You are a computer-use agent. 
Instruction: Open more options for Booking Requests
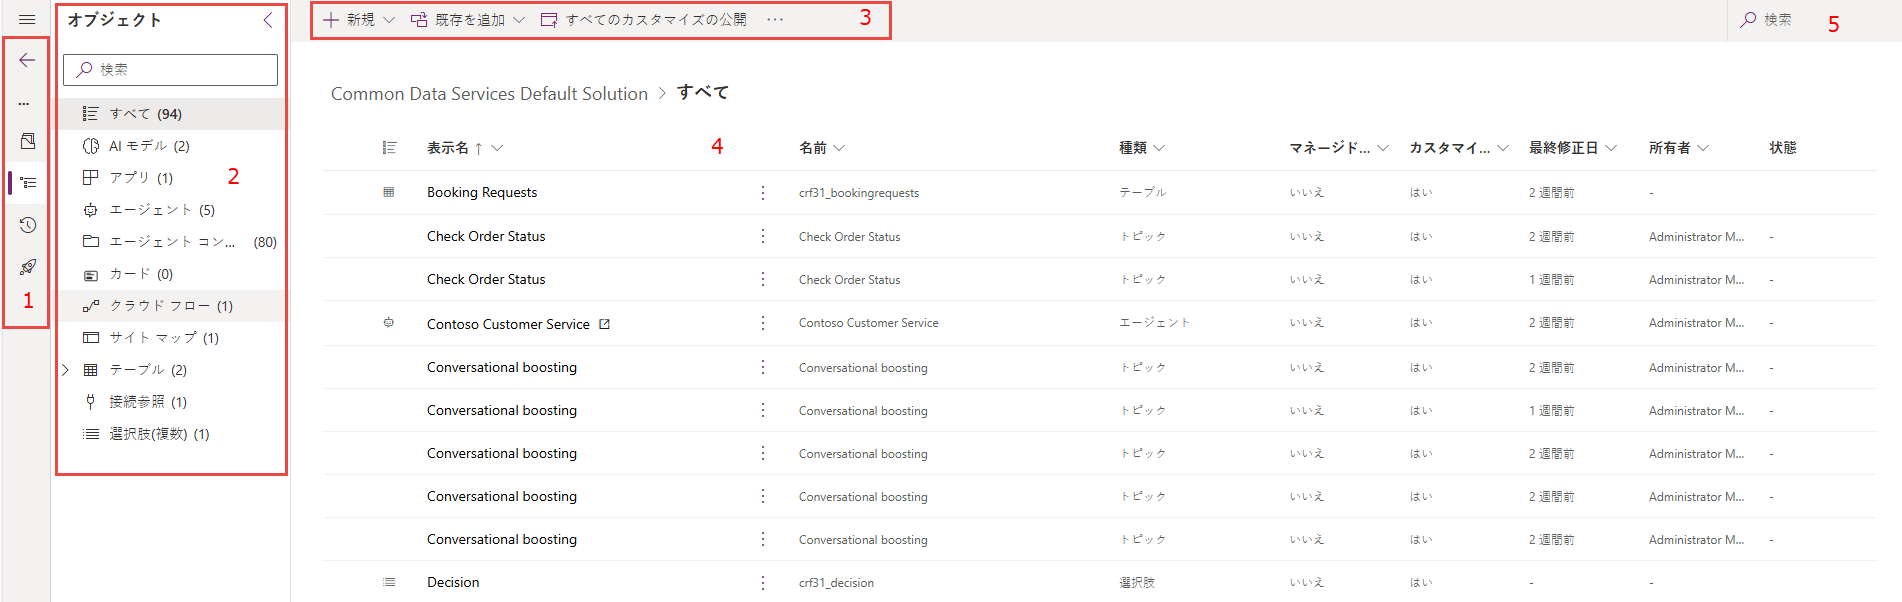click(763, 193)
